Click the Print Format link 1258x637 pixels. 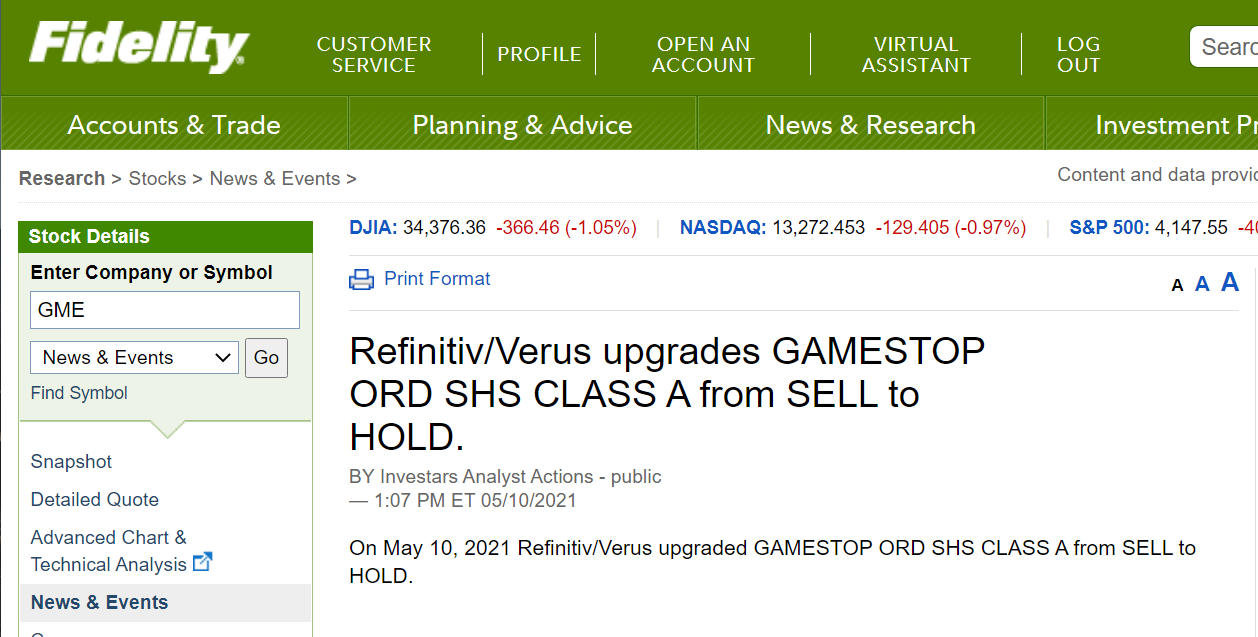[437, 279]
